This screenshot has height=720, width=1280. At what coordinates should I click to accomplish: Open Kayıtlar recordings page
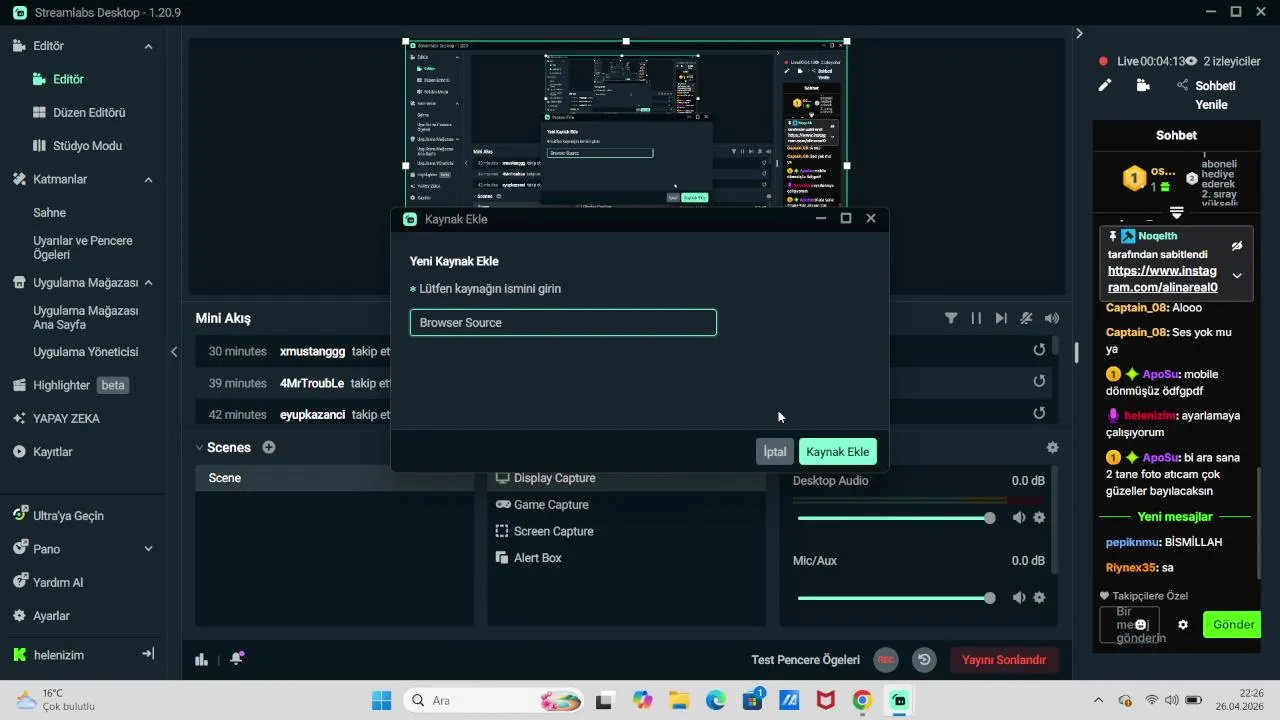pyautogui.click(x=52, y=452)
